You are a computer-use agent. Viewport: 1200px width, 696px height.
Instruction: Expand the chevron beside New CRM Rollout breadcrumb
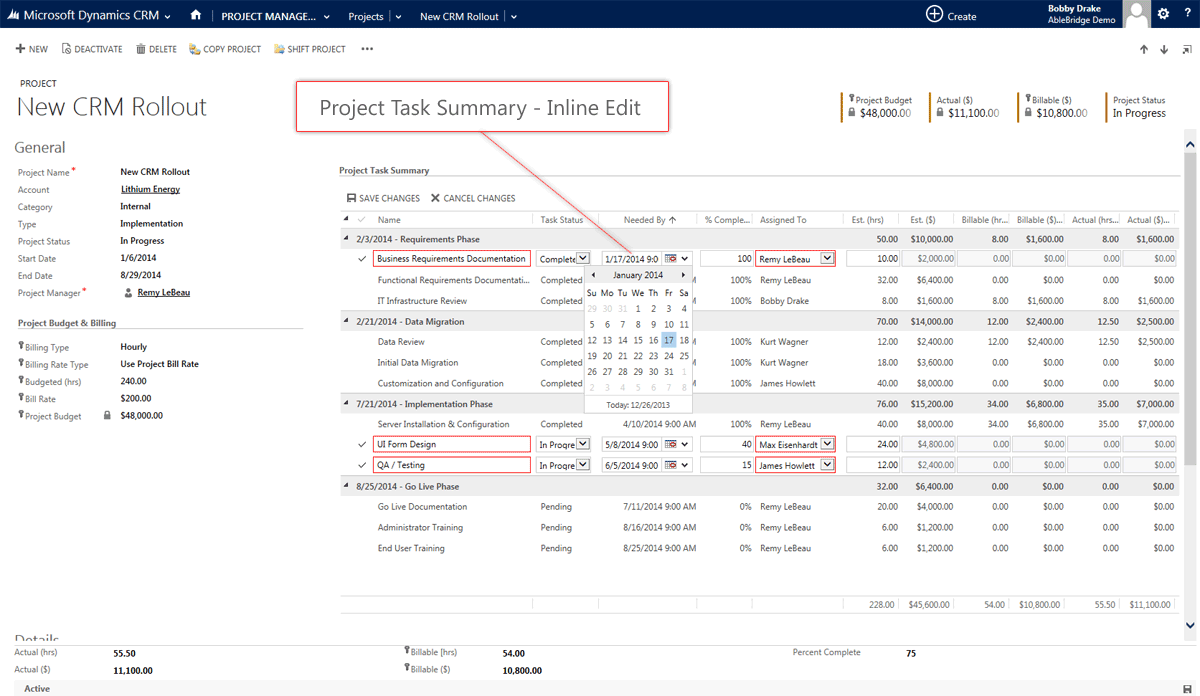pos(513,16)
